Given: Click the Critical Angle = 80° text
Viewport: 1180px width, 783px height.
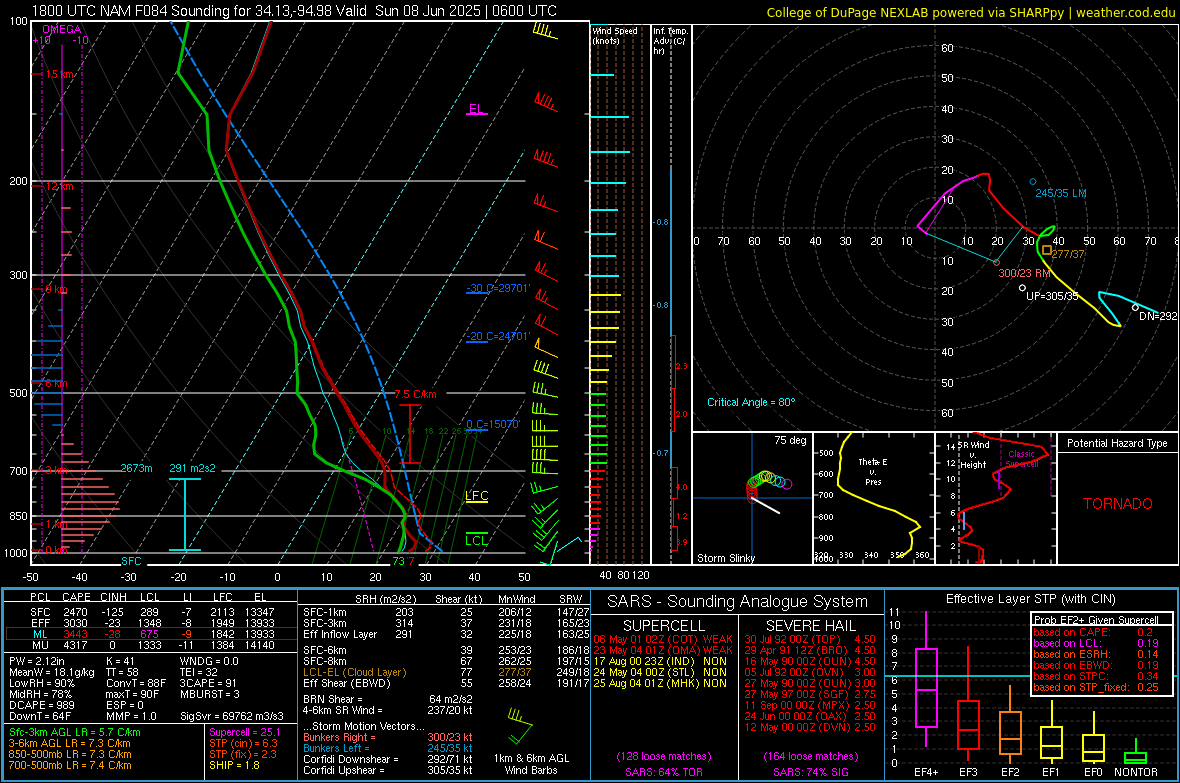Looking at the screenshot, I should tap(750, 403).
